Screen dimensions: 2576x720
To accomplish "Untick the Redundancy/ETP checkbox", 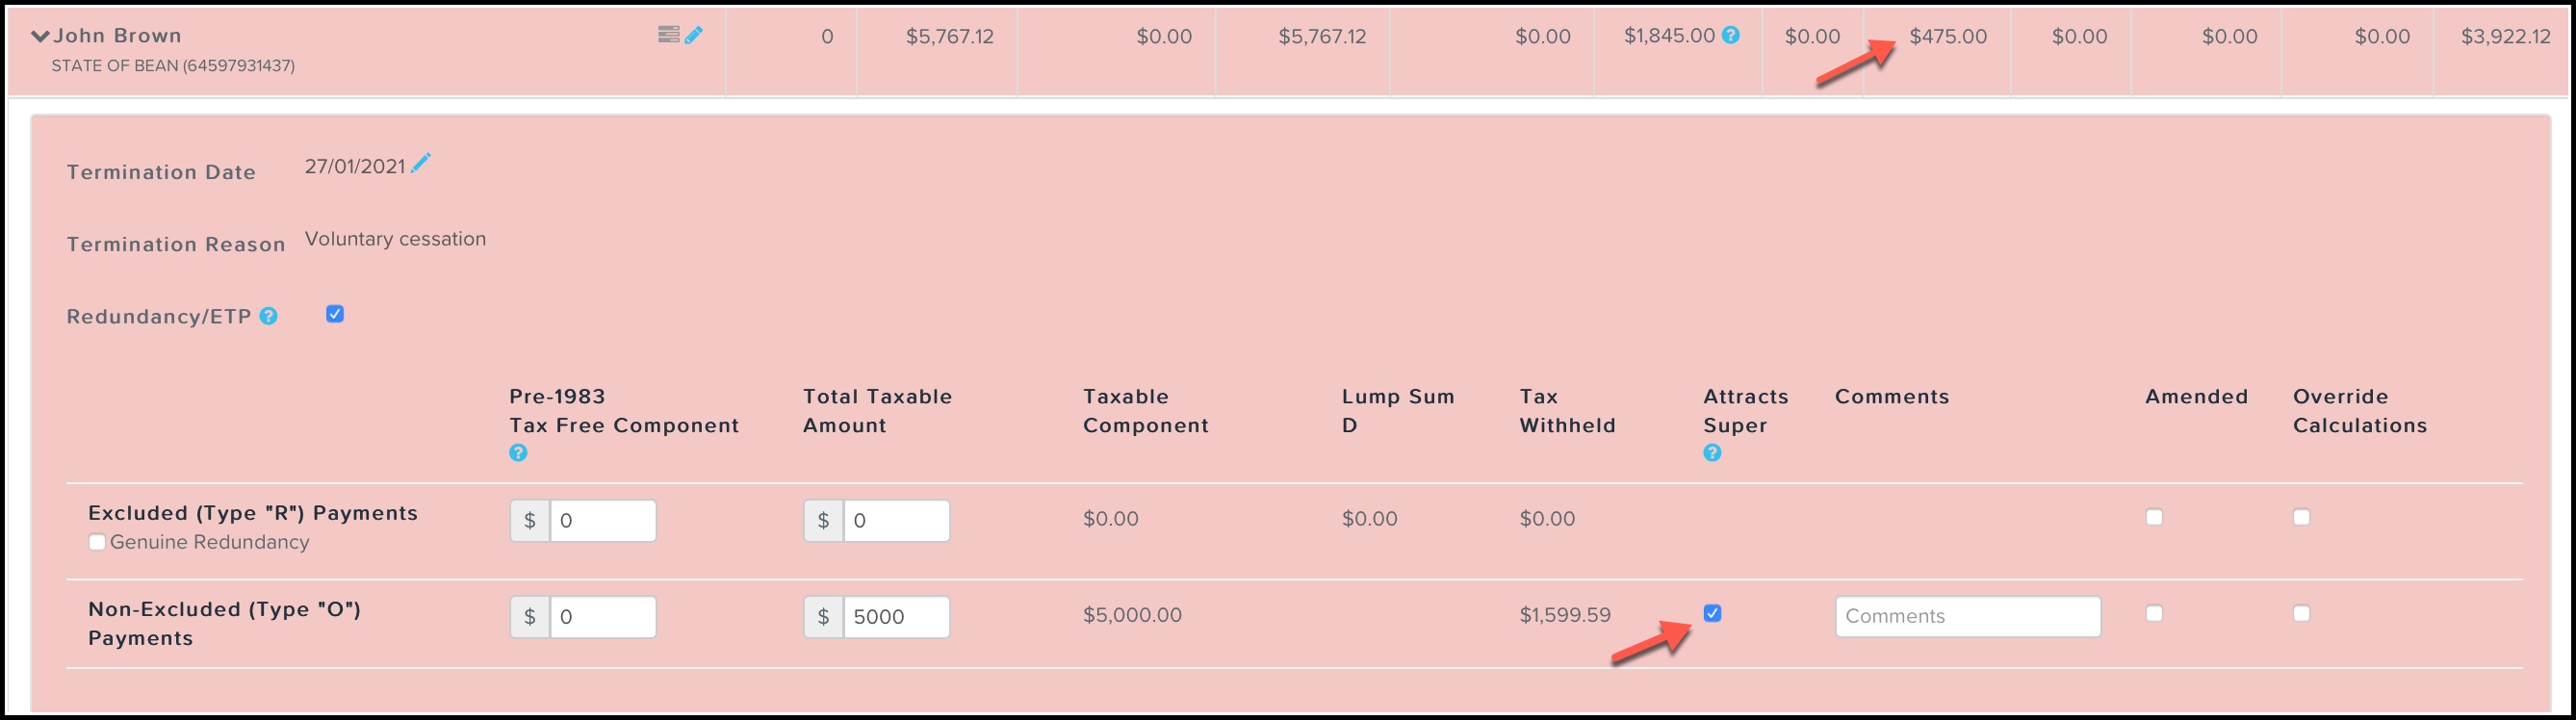I will (x=335, y=314).
